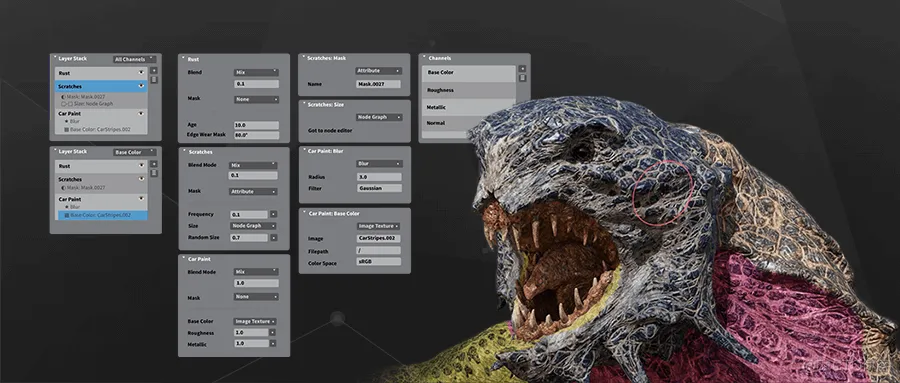900x383 pixels.
Task: Click square button beside Scratches Frequency value
Action: pyautogui.click(x=273, y=214)
